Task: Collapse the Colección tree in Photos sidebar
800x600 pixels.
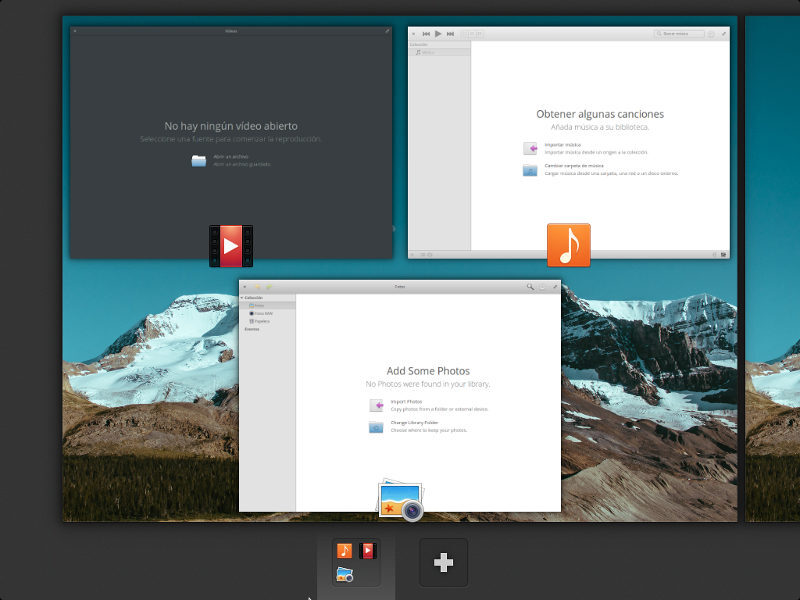Action: pos(243,298)
